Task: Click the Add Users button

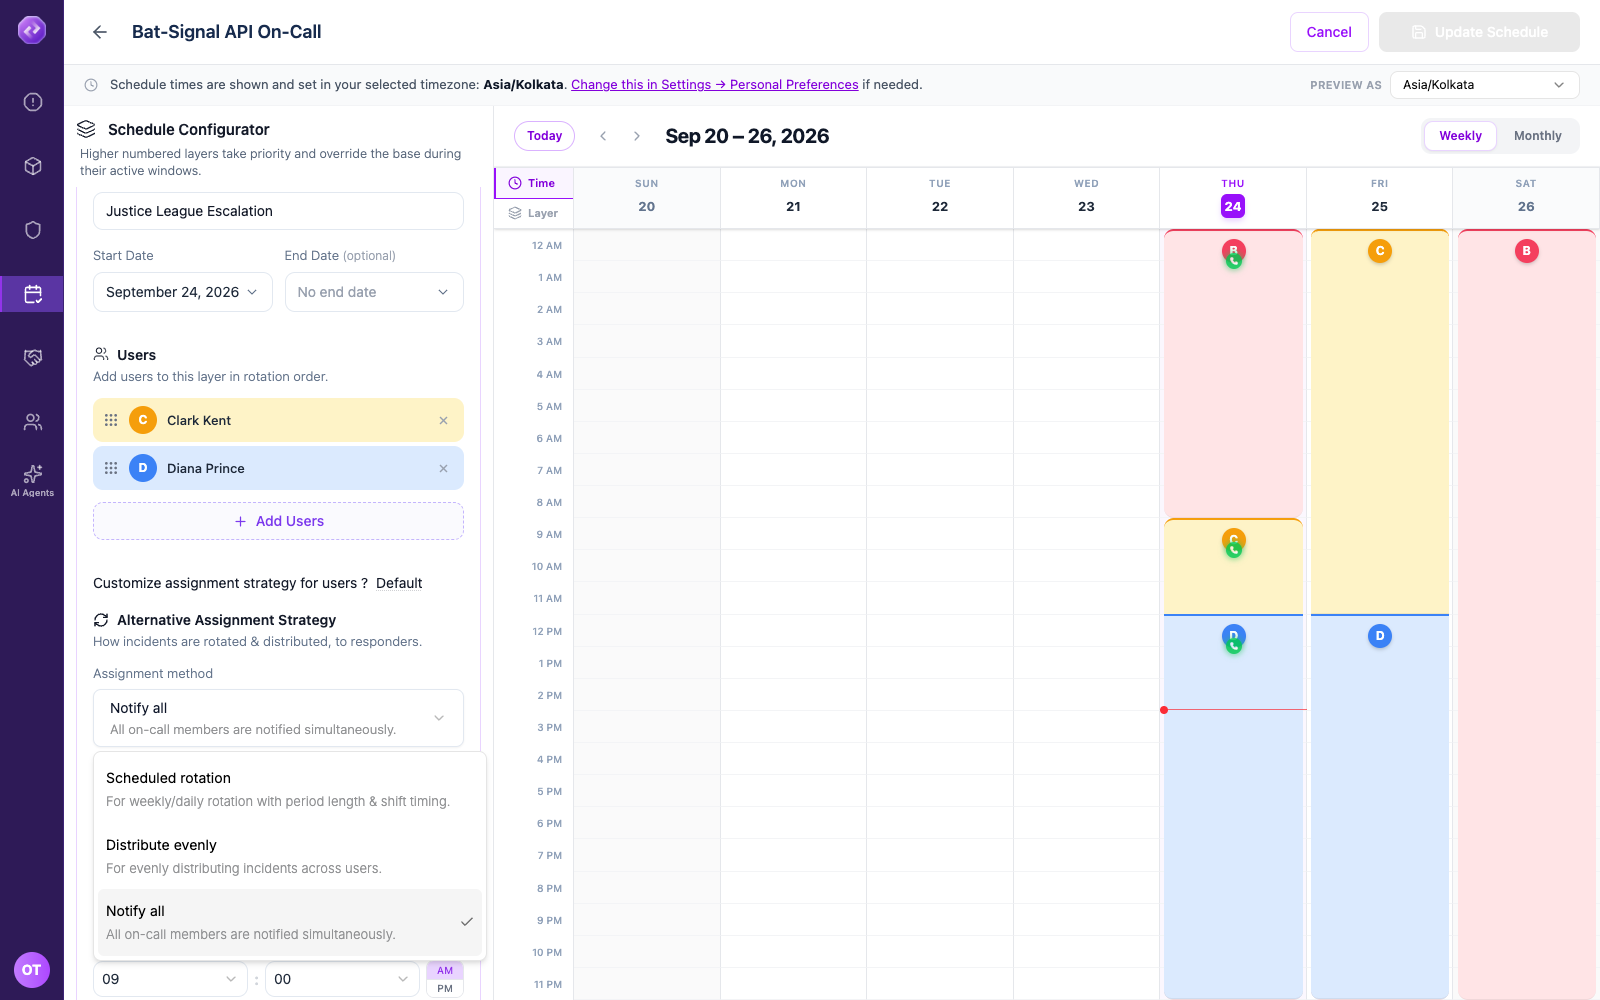Action: tap(278, 521)
